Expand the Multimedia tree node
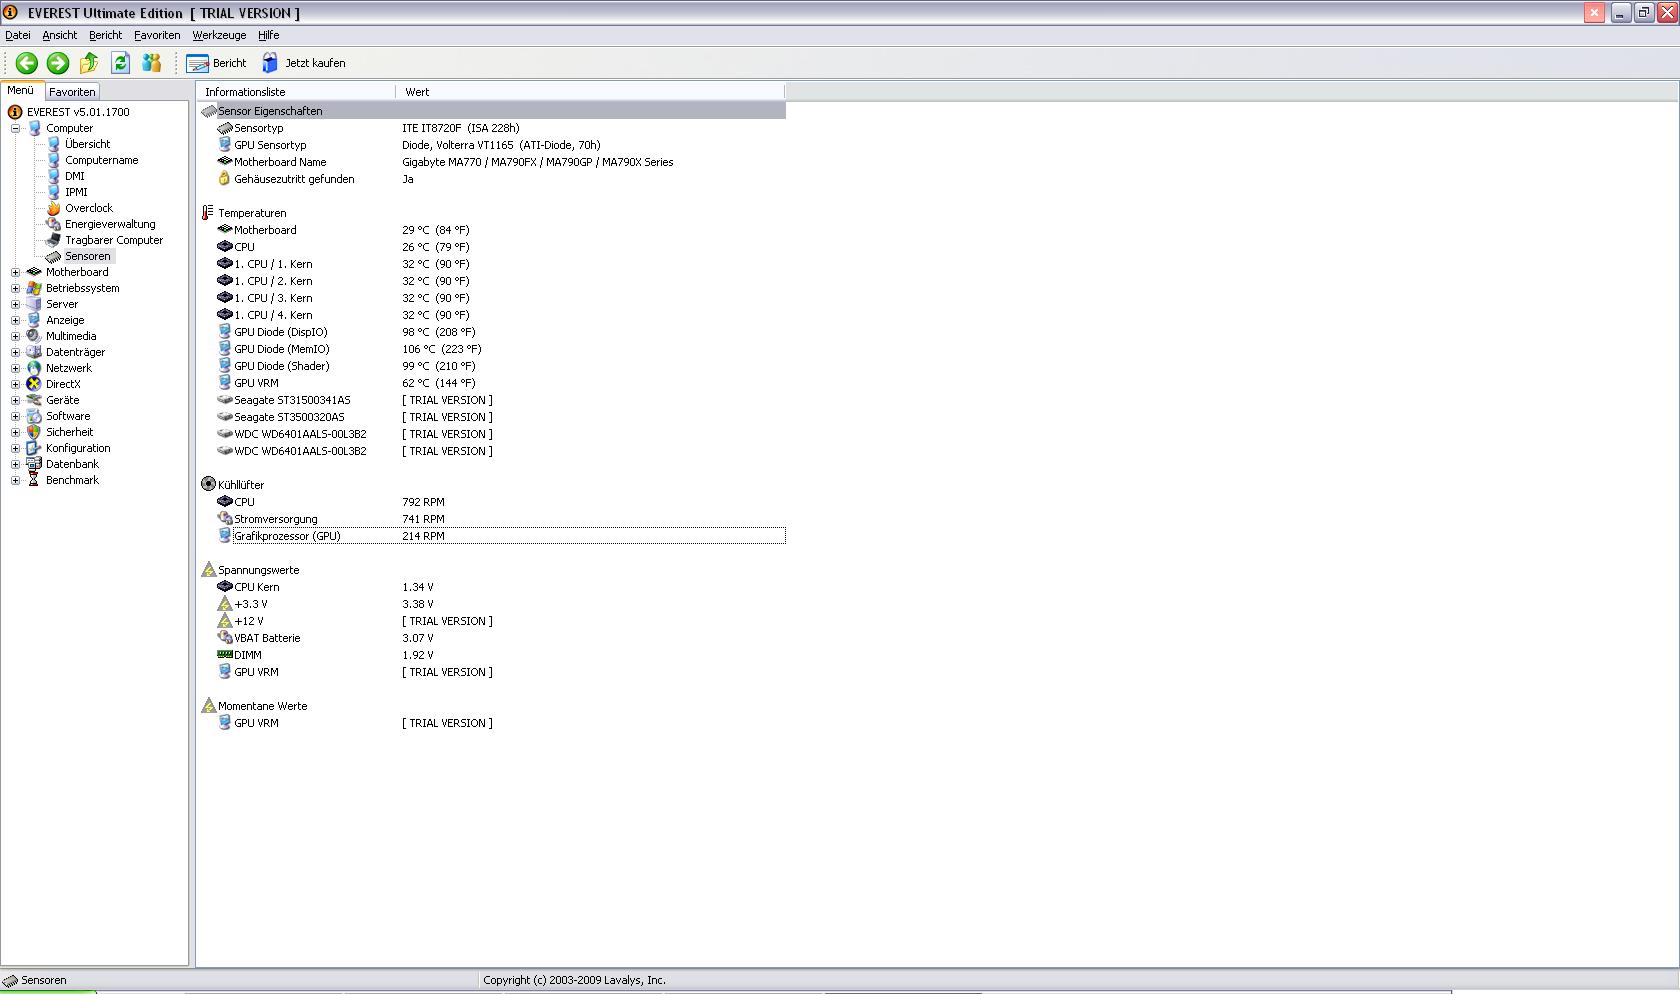The image size is (1680, 994). pos(15,336)
